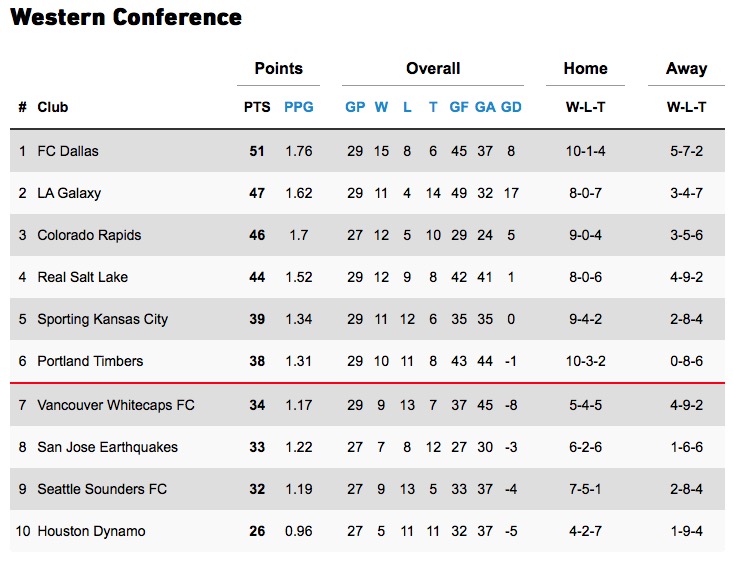Sort standings by GP column
This screenshot has width=733, height=566.
[x=355, y=107]
